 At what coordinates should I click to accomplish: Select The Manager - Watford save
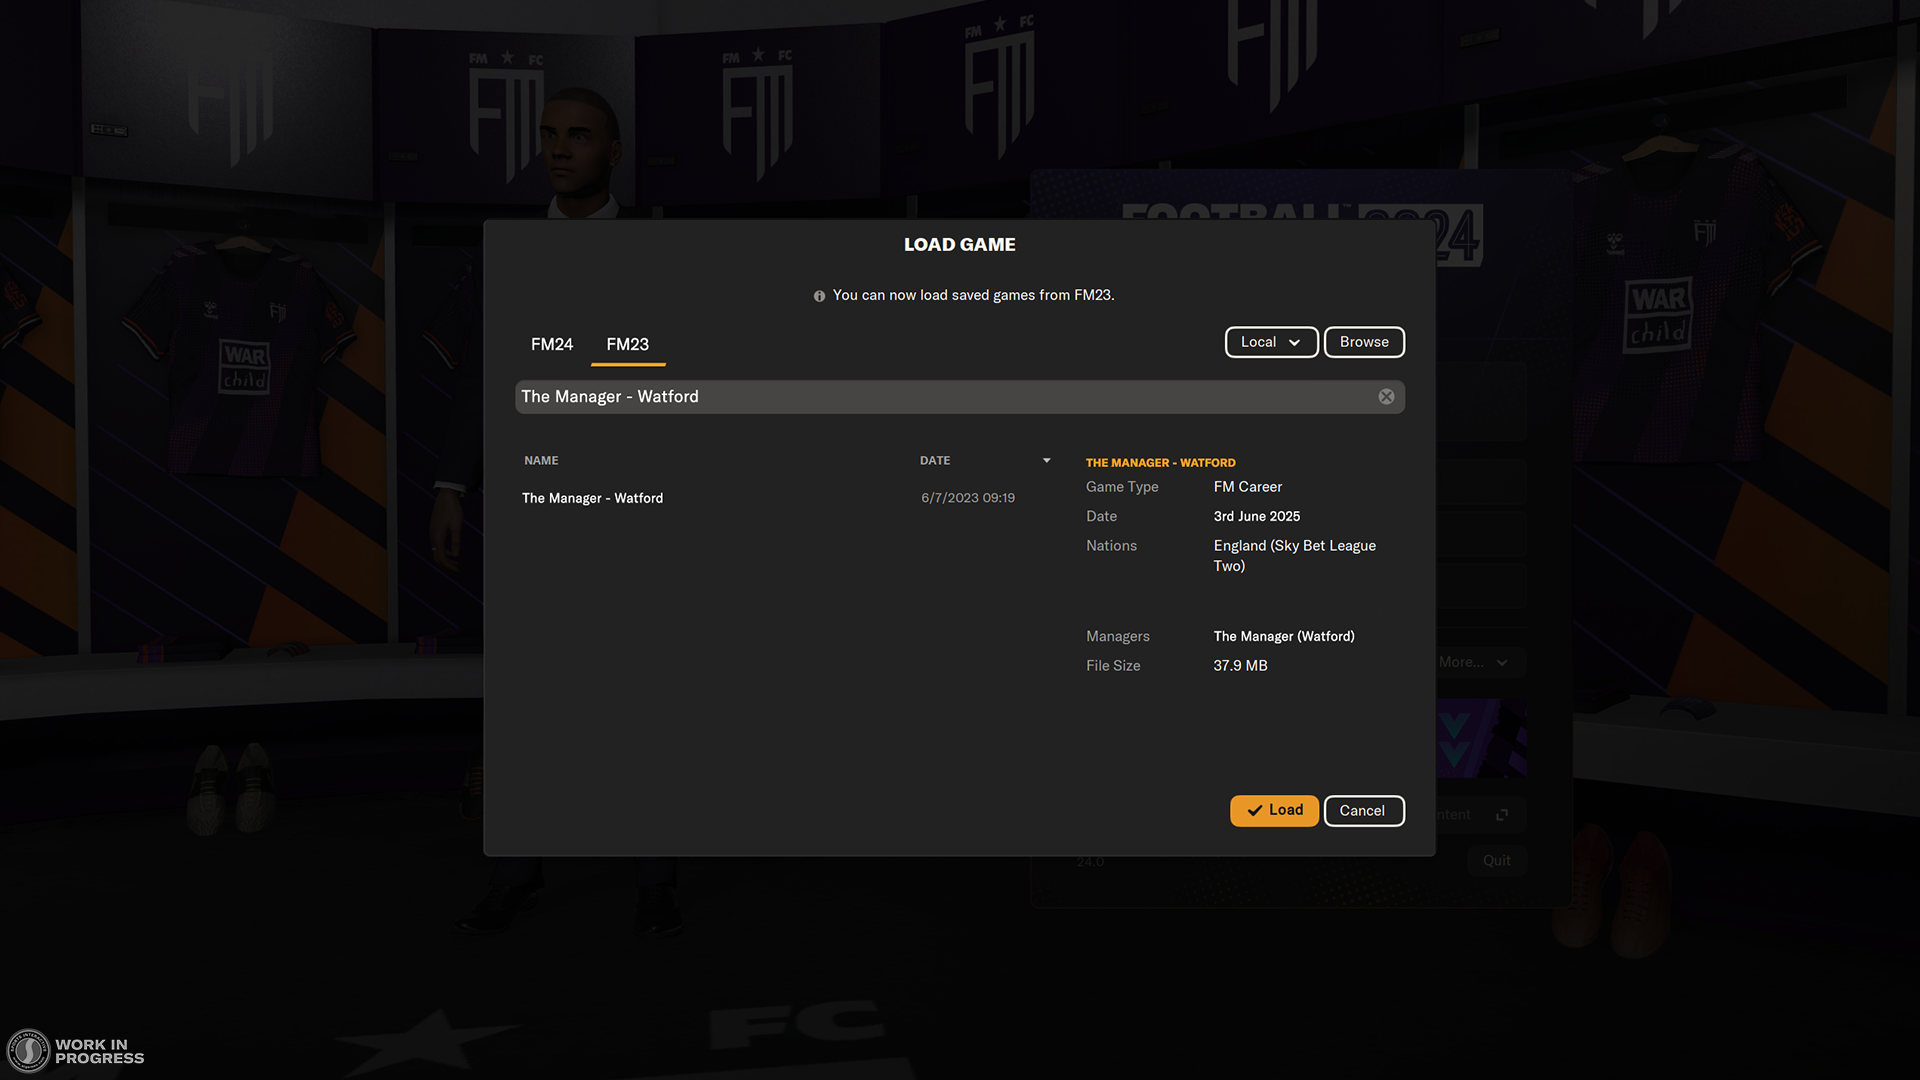592,497
